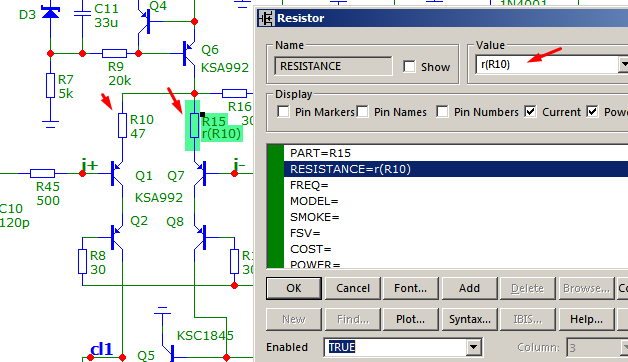Select the MODEL= attribute row
Screen dimensions: 628x362
(x=456, y=201)
